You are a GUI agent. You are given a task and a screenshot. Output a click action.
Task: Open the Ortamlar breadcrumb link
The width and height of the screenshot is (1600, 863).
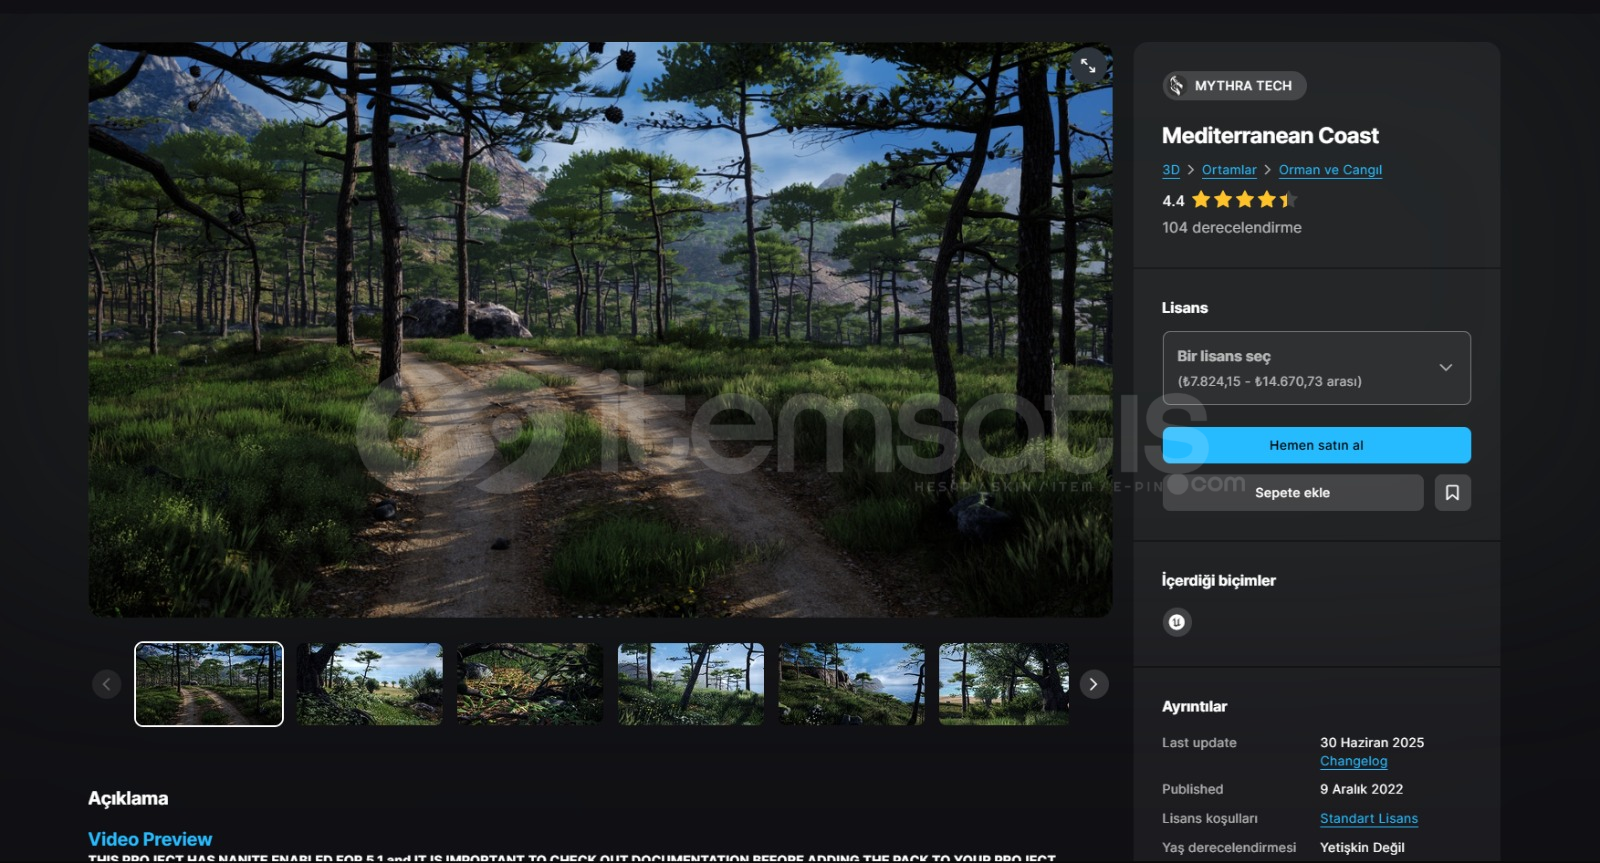(x=1229, y=170)
